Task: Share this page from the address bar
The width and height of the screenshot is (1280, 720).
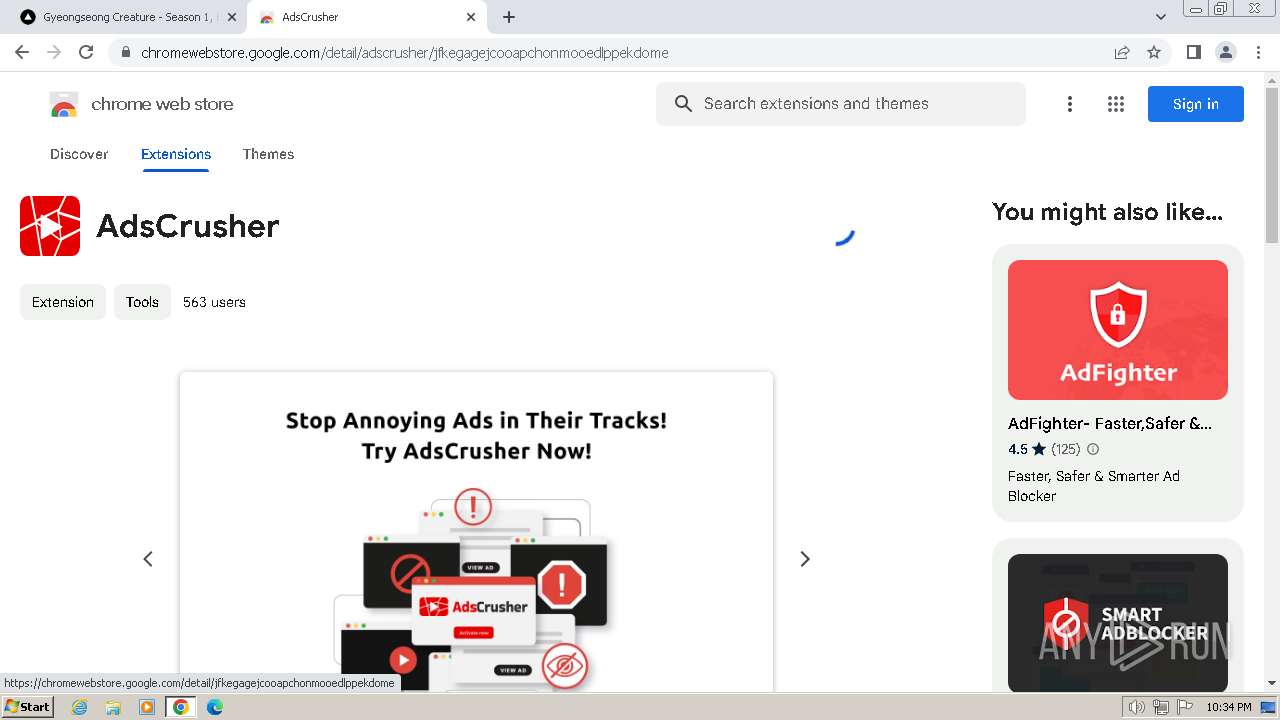Action: point(1122,52)
